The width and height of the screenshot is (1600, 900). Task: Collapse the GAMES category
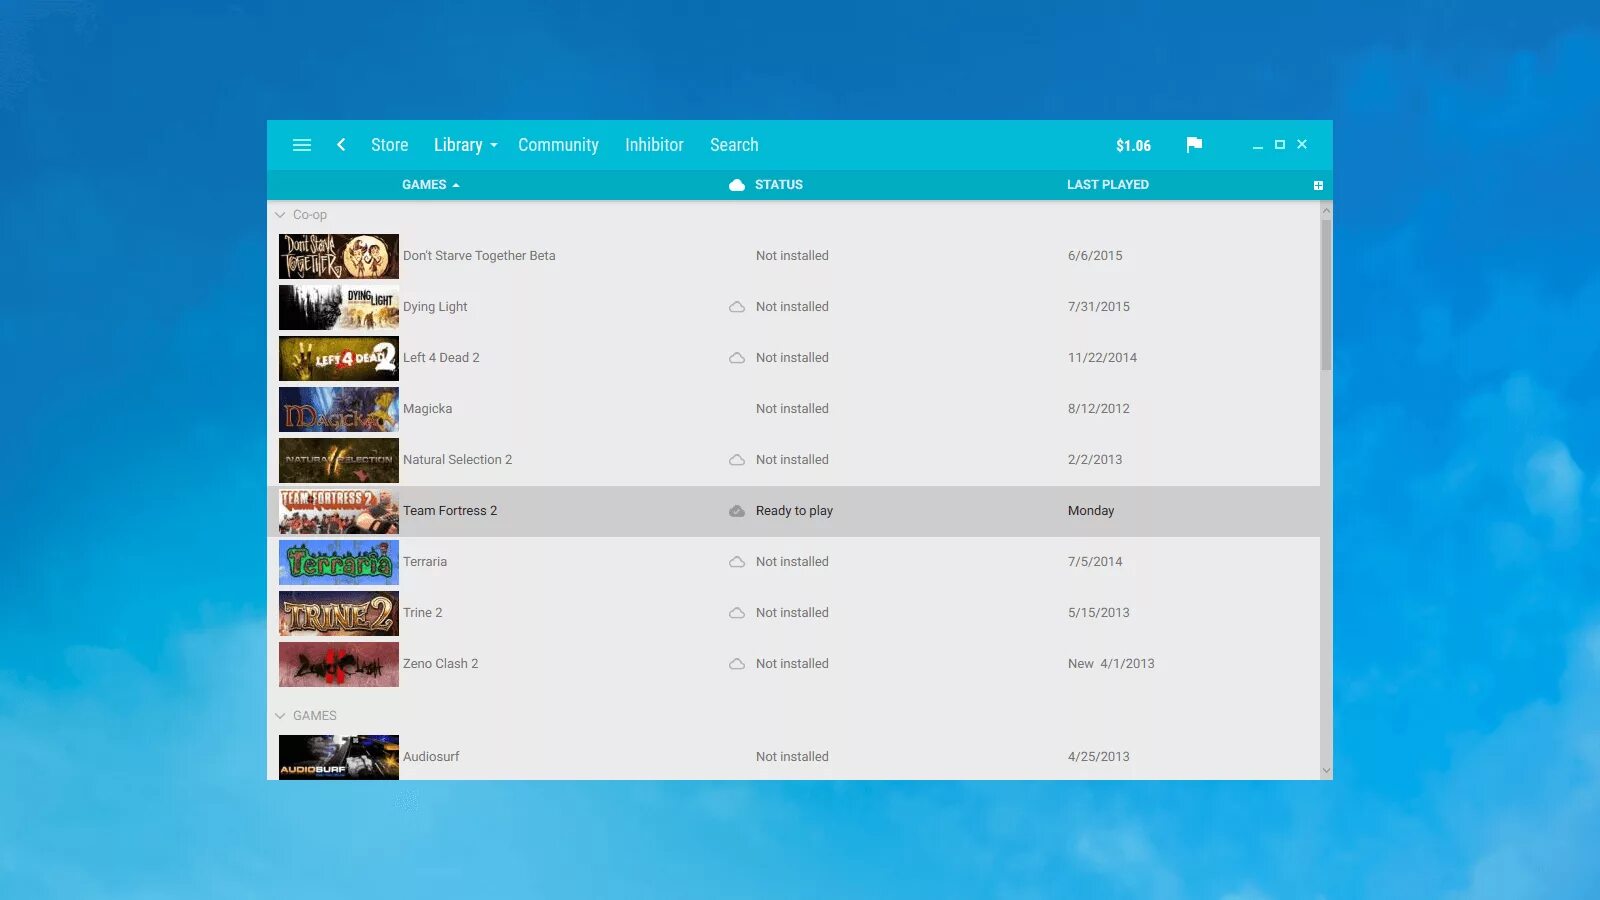pyautogui.click(x=280, y=716)
